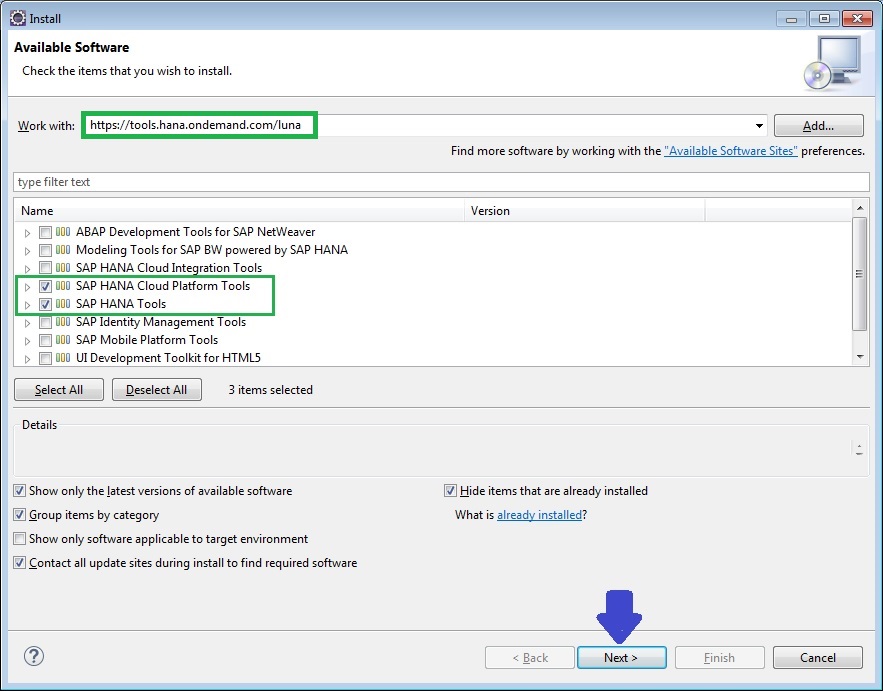The width and height of the screenshot is (883, 691).
Task: Expand SAP HANA Cloud Platform Tools node
Action: (27, 287)
